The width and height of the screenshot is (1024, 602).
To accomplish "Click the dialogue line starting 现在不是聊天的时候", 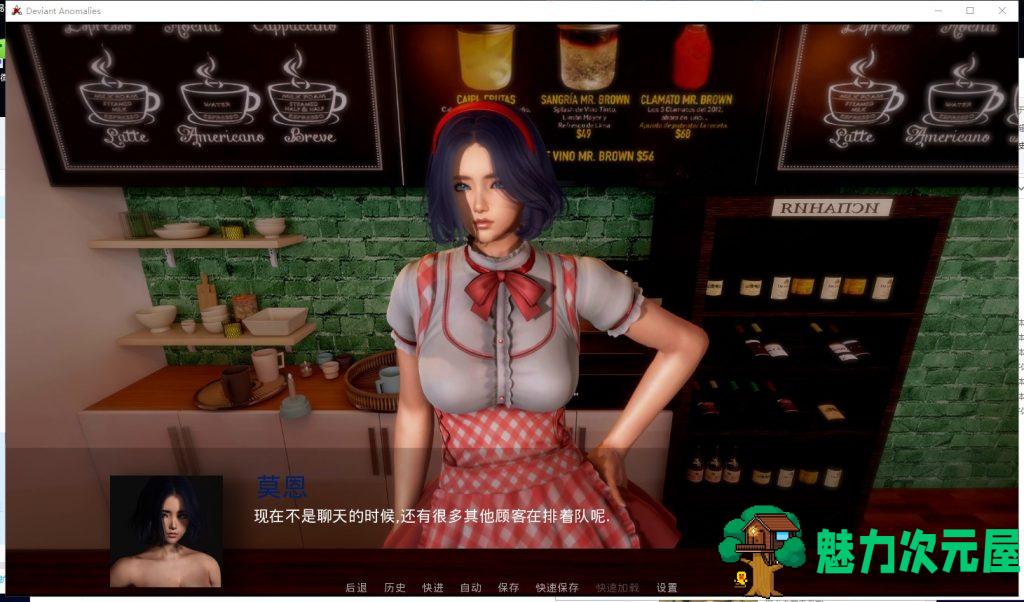I will click(432, 516).
